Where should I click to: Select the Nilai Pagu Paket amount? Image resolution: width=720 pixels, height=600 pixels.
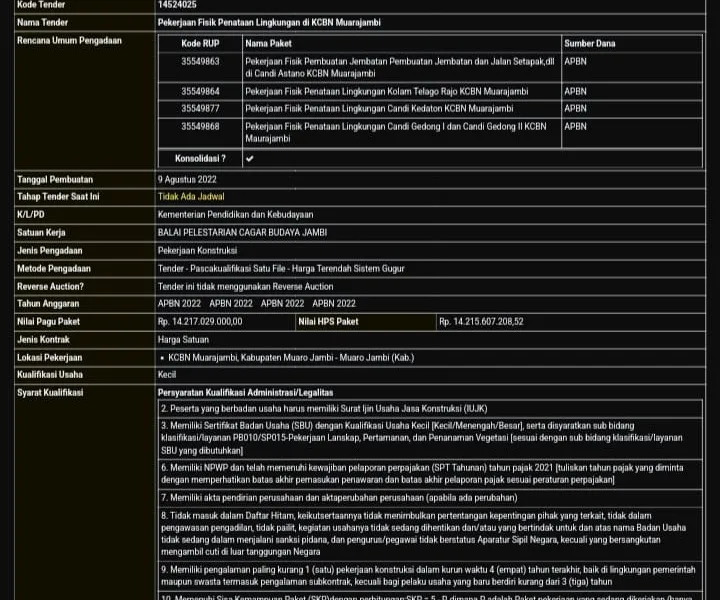(200, 322)
